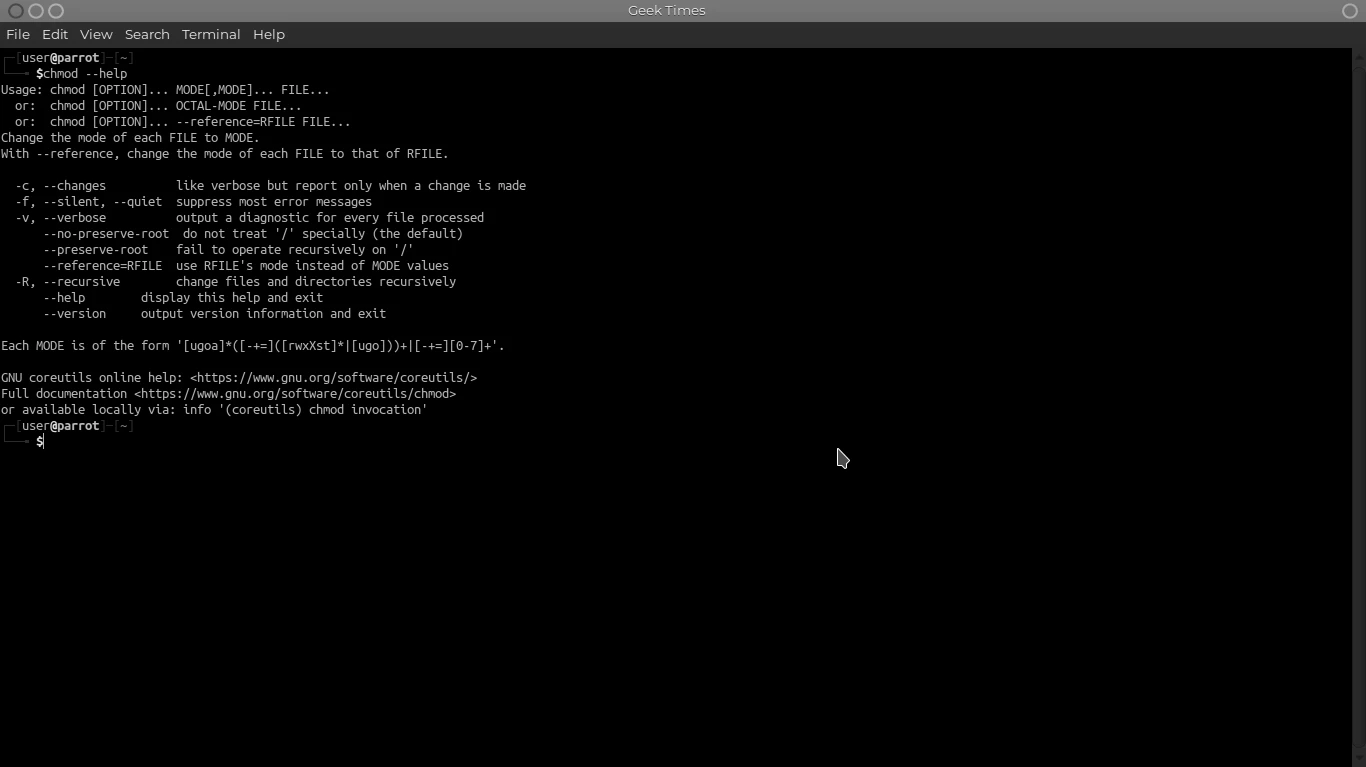Click the 'Usage: chmod [OPTION]... MODE' line
The width and height of the screenshot is (1366, 767).
click(165, 90)
